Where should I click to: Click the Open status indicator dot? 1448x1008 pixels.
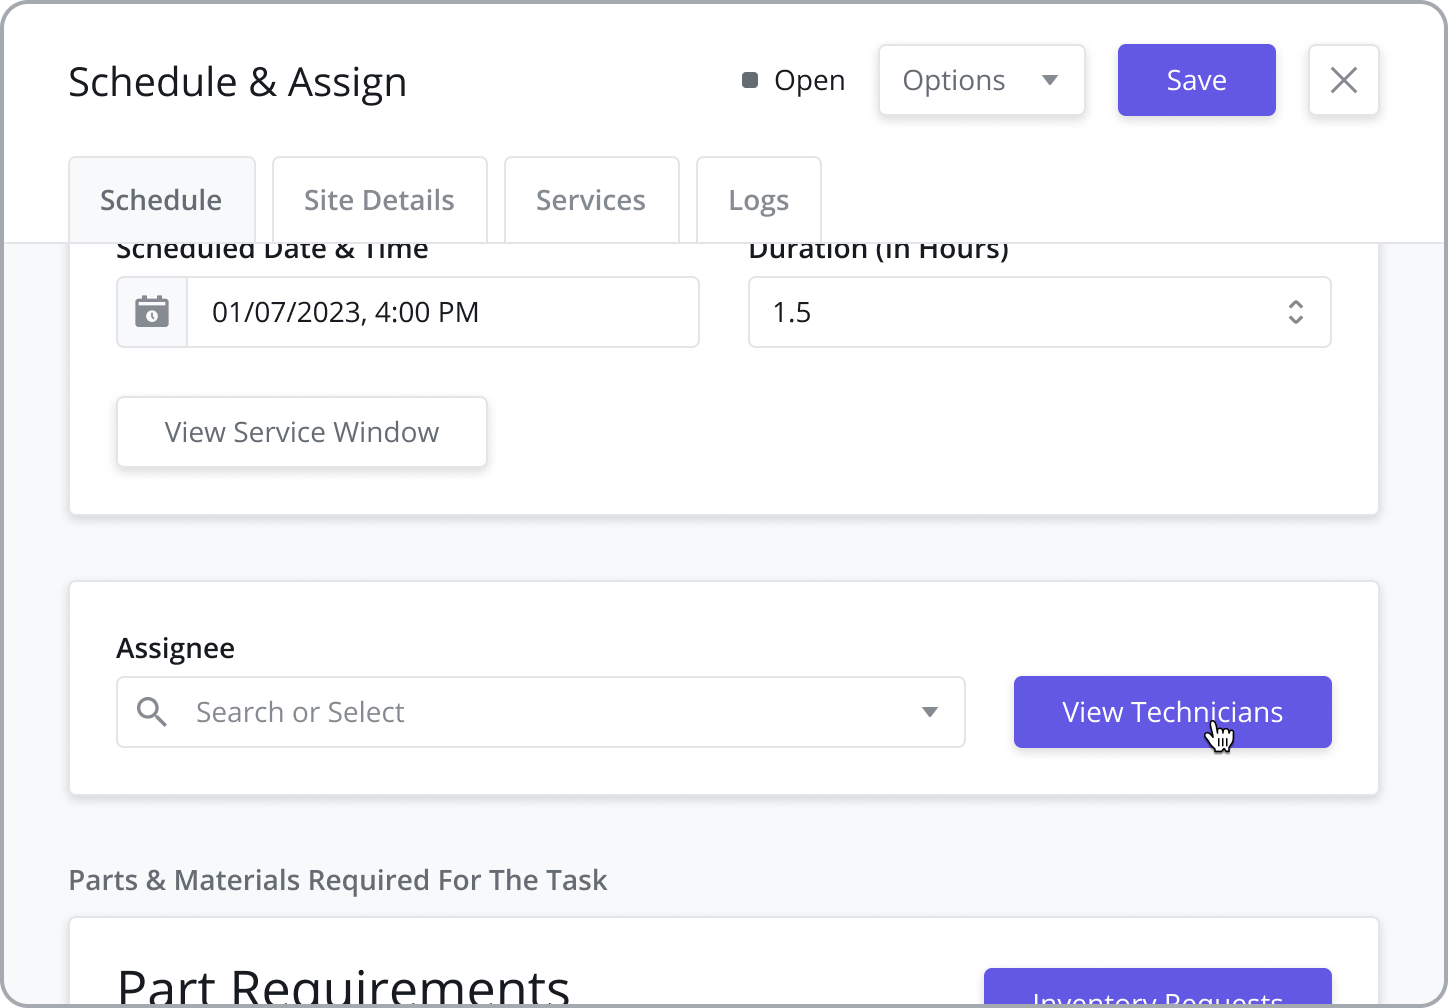tap(749, 80)
